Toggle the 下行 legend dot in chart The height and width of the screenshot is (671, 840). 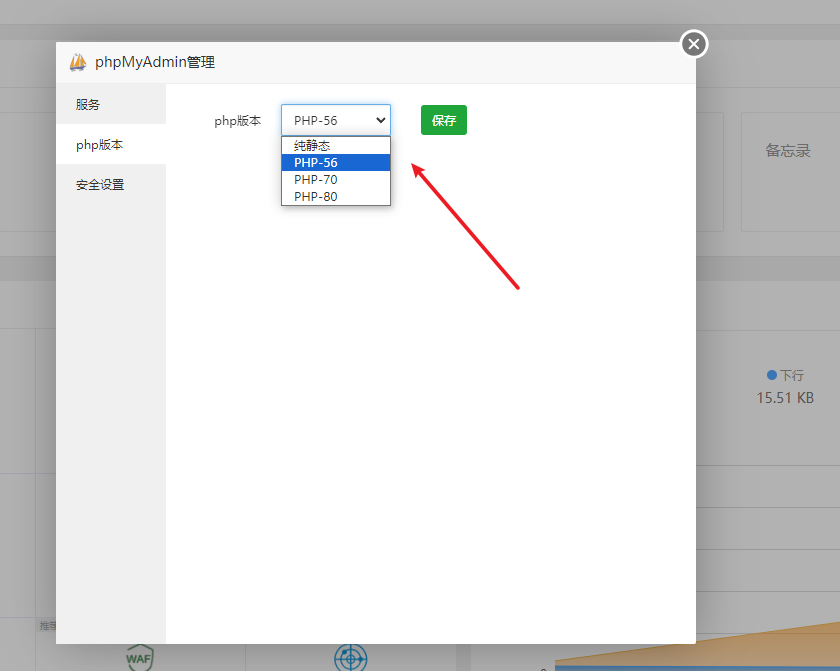coord(772,375)
